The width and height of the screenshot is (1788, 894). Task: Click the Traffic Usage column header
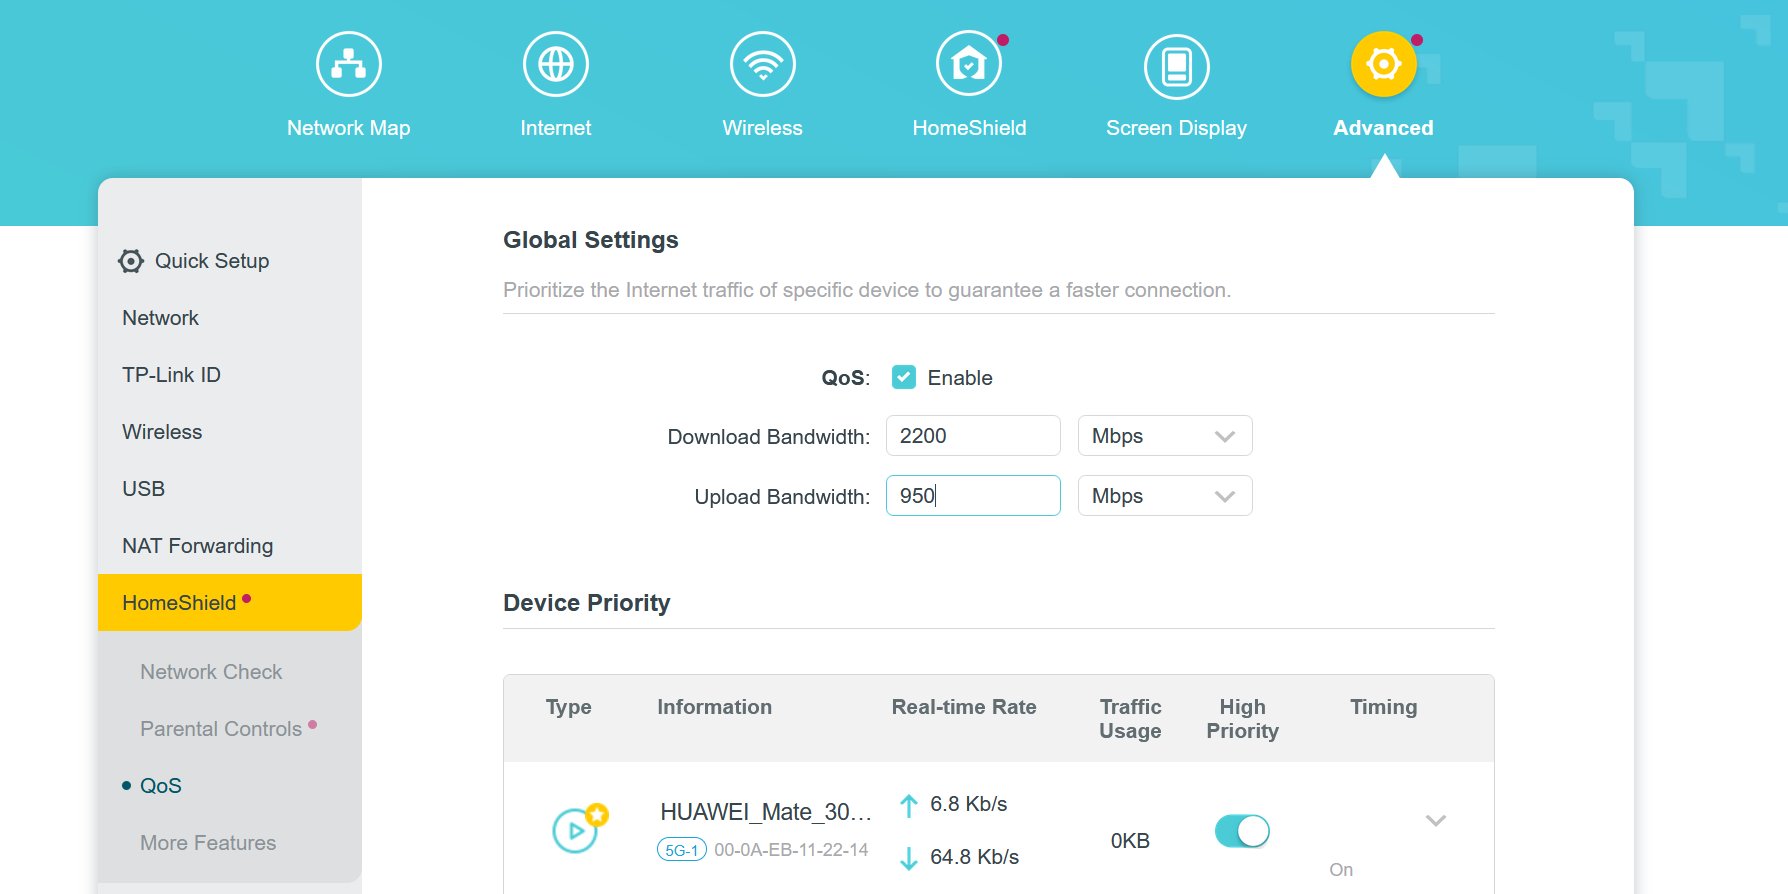[x=1130, y=719]
